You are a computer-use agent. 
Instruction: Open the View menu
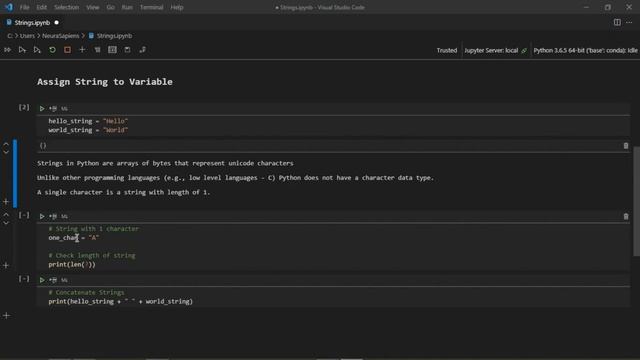click(93, 7)
